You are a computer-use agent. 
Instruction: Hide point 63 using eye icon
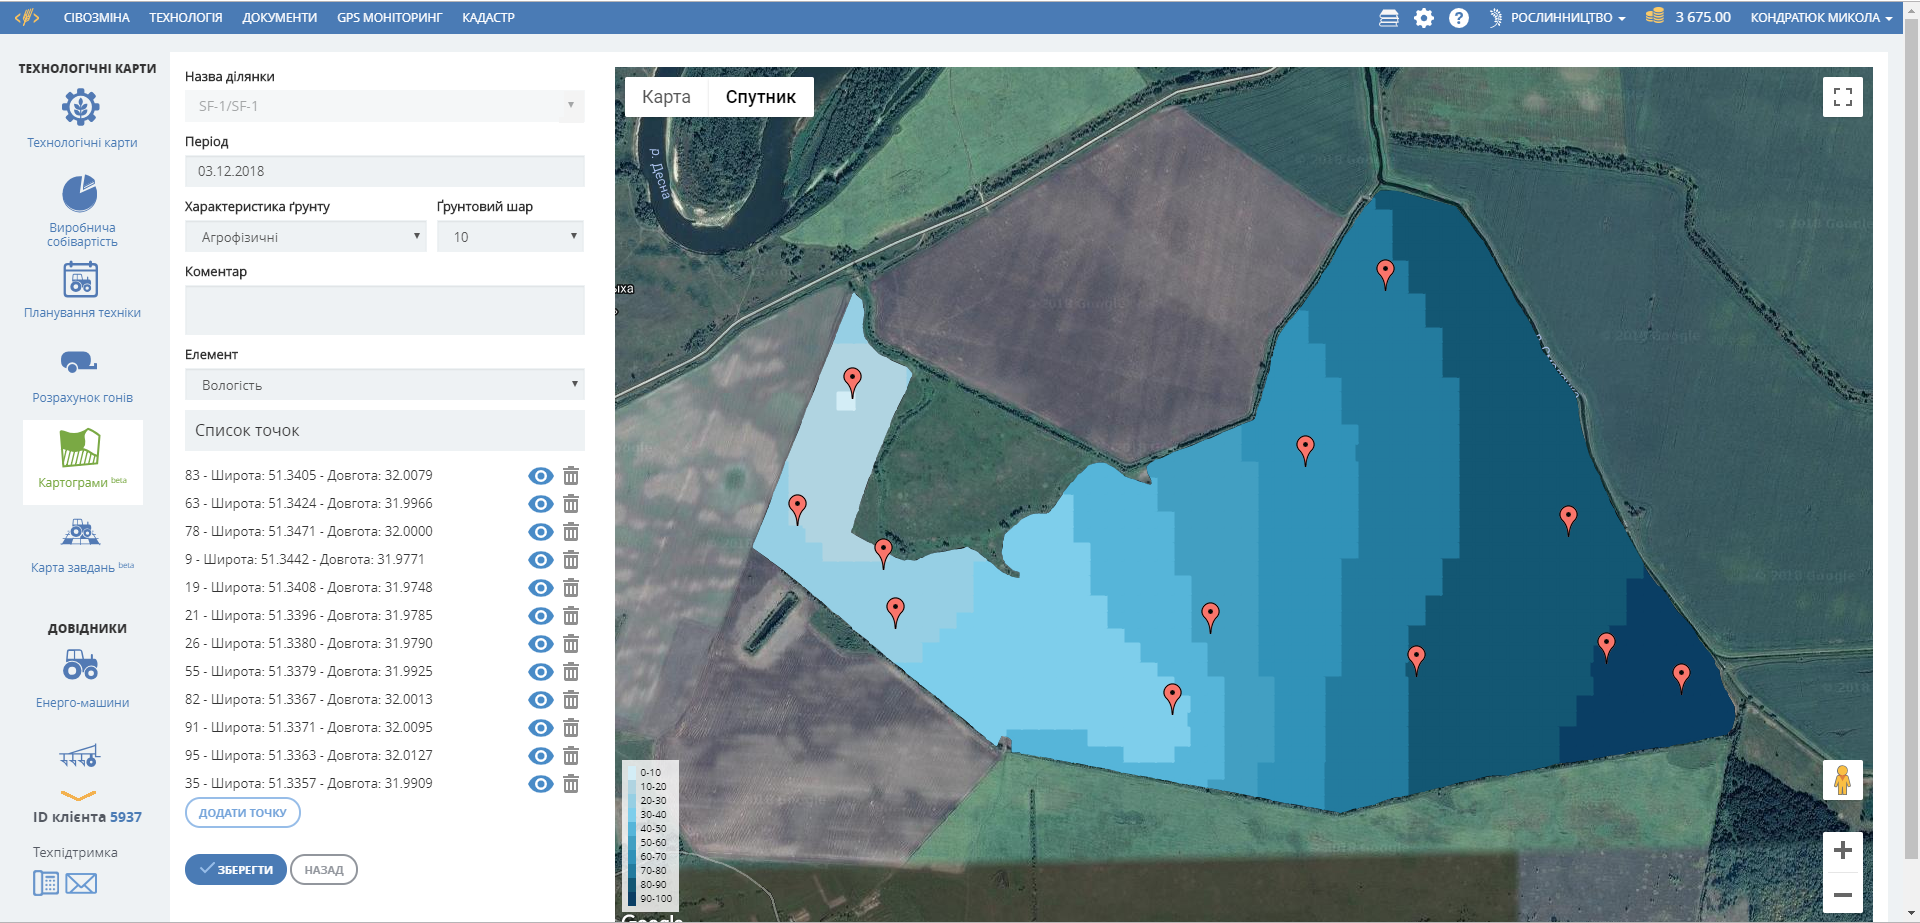(x=540, y=504)
